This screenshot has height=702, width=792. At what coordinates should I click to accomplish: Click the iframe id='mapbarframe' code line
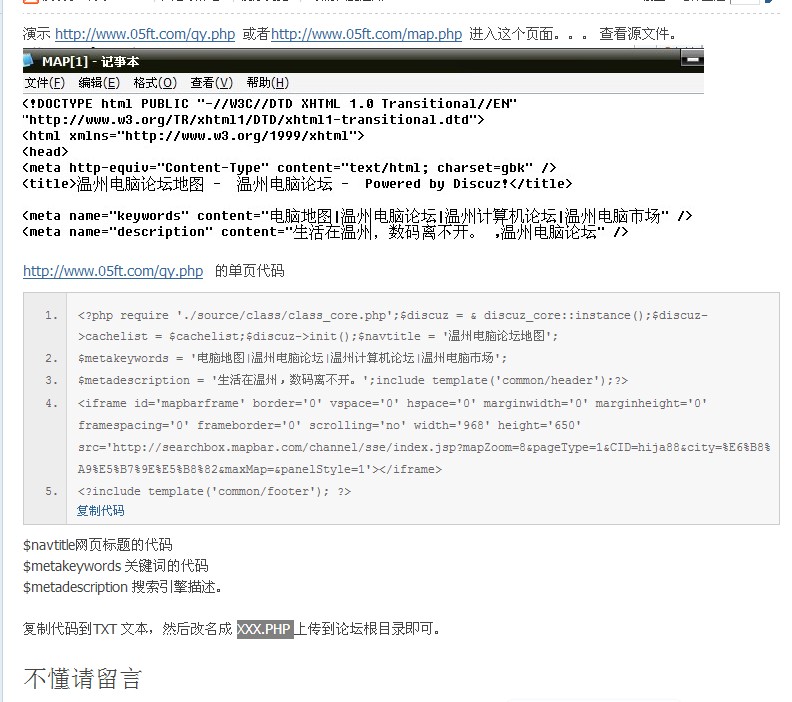click(392, 404)
